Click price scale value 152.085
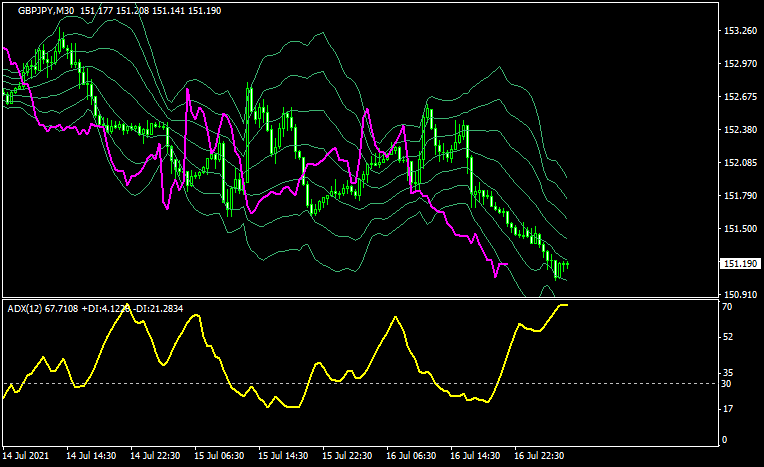Screen dimensions: 764x467 tap(741, 163)
